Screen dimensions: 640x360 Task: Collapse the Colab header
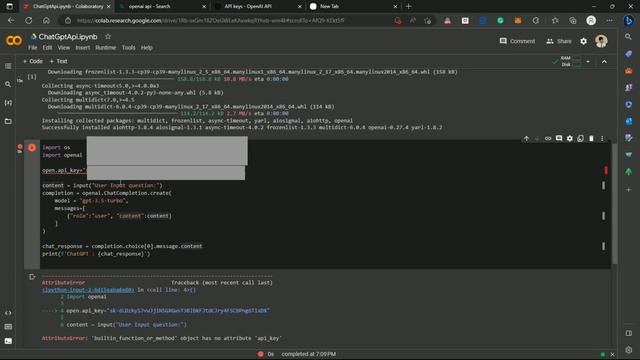click(x=604, y=62)
